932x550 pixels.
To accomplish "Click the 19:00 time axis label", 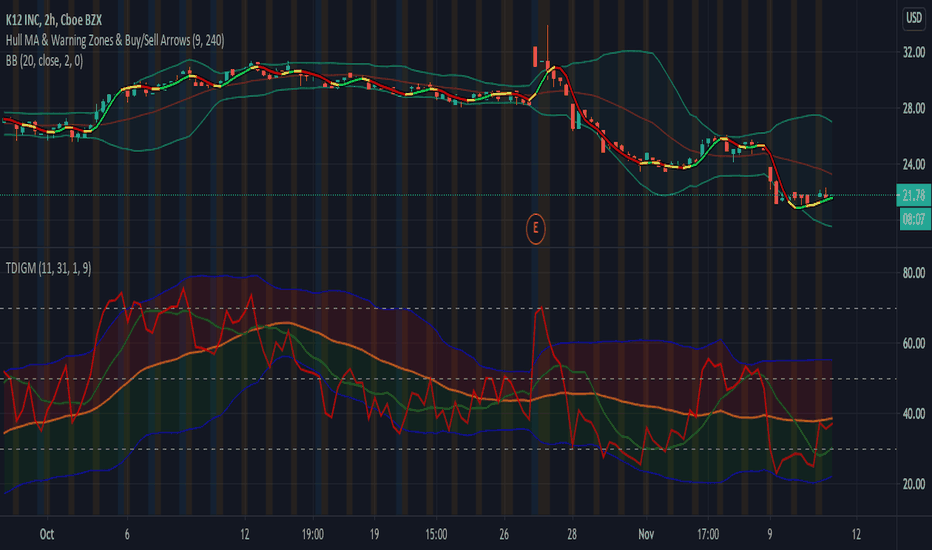I will 313,534.
